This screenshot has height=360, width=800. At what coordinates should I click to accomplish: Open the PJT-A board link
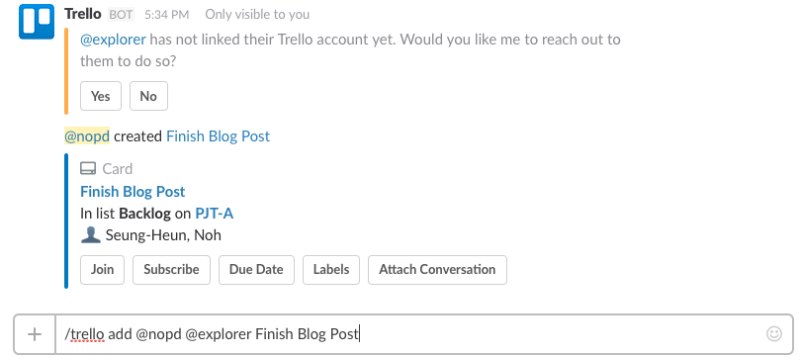click(214, 213)
